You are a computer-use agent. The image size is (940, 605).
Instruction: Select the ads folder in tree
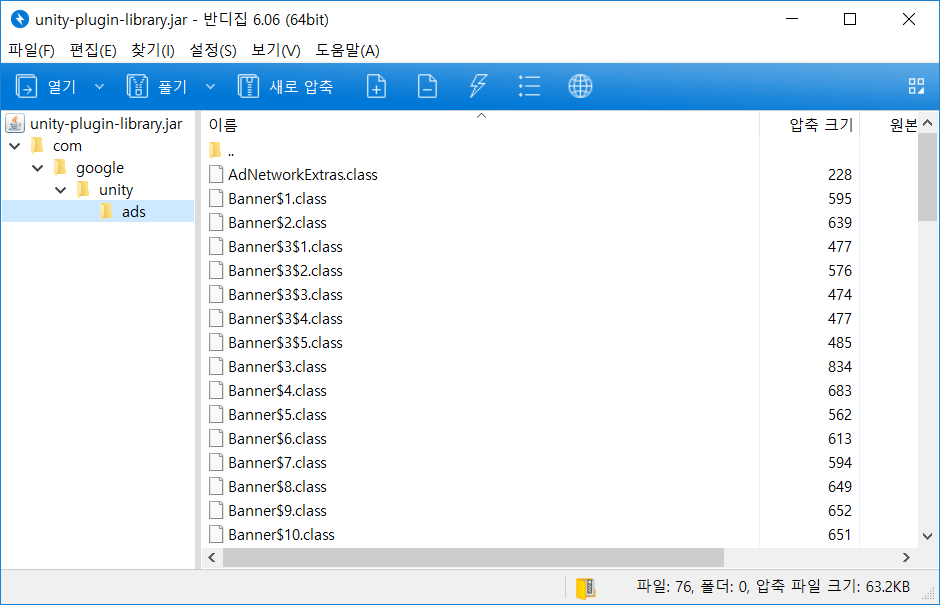[x=98, y=211]
